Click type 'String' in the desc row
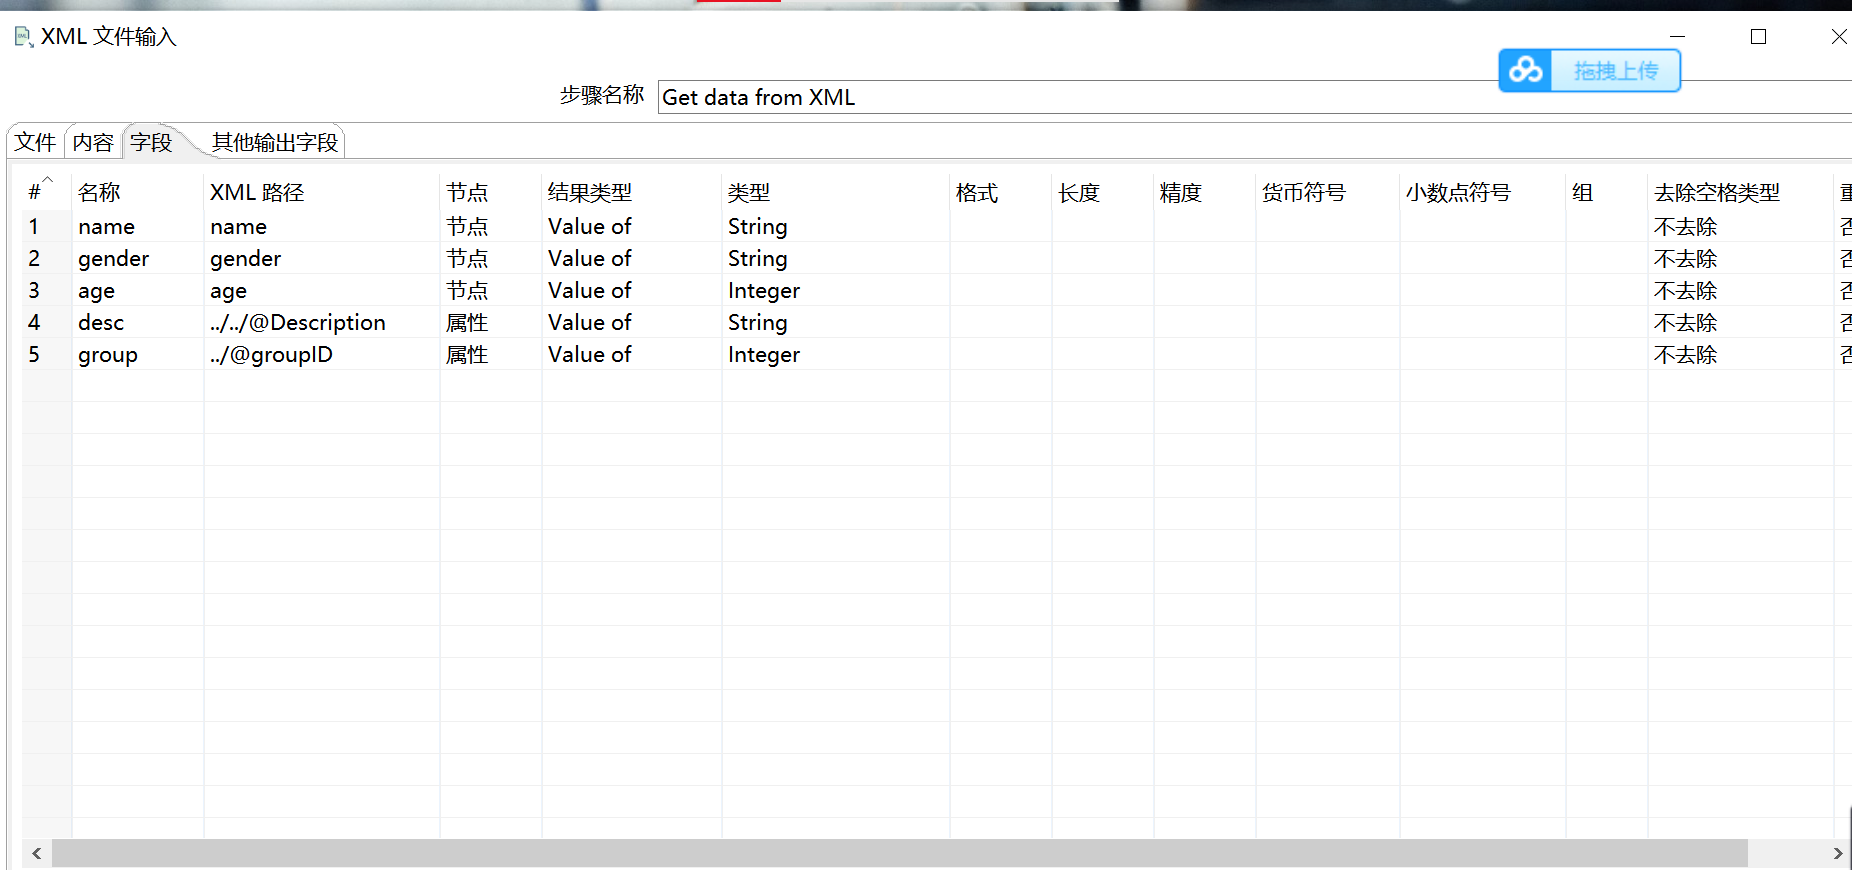The image size is (1852, 870). point(758,322)
